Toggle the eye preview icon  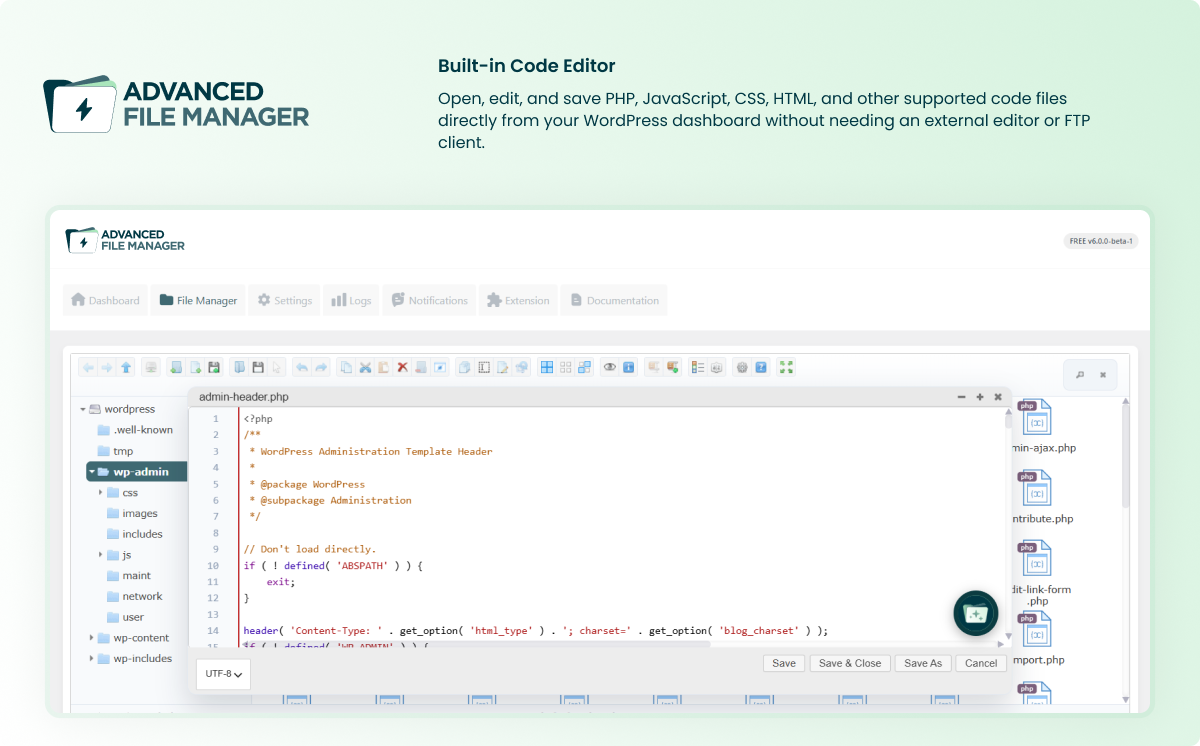click(x=610, y=367)
